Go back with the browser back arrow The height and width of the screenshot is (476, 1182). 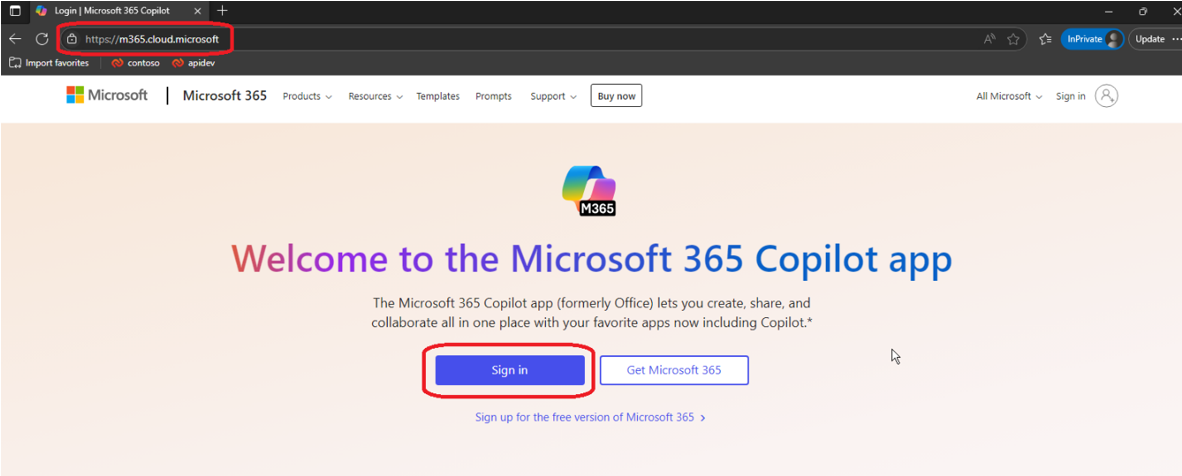[x=15, y=39]
